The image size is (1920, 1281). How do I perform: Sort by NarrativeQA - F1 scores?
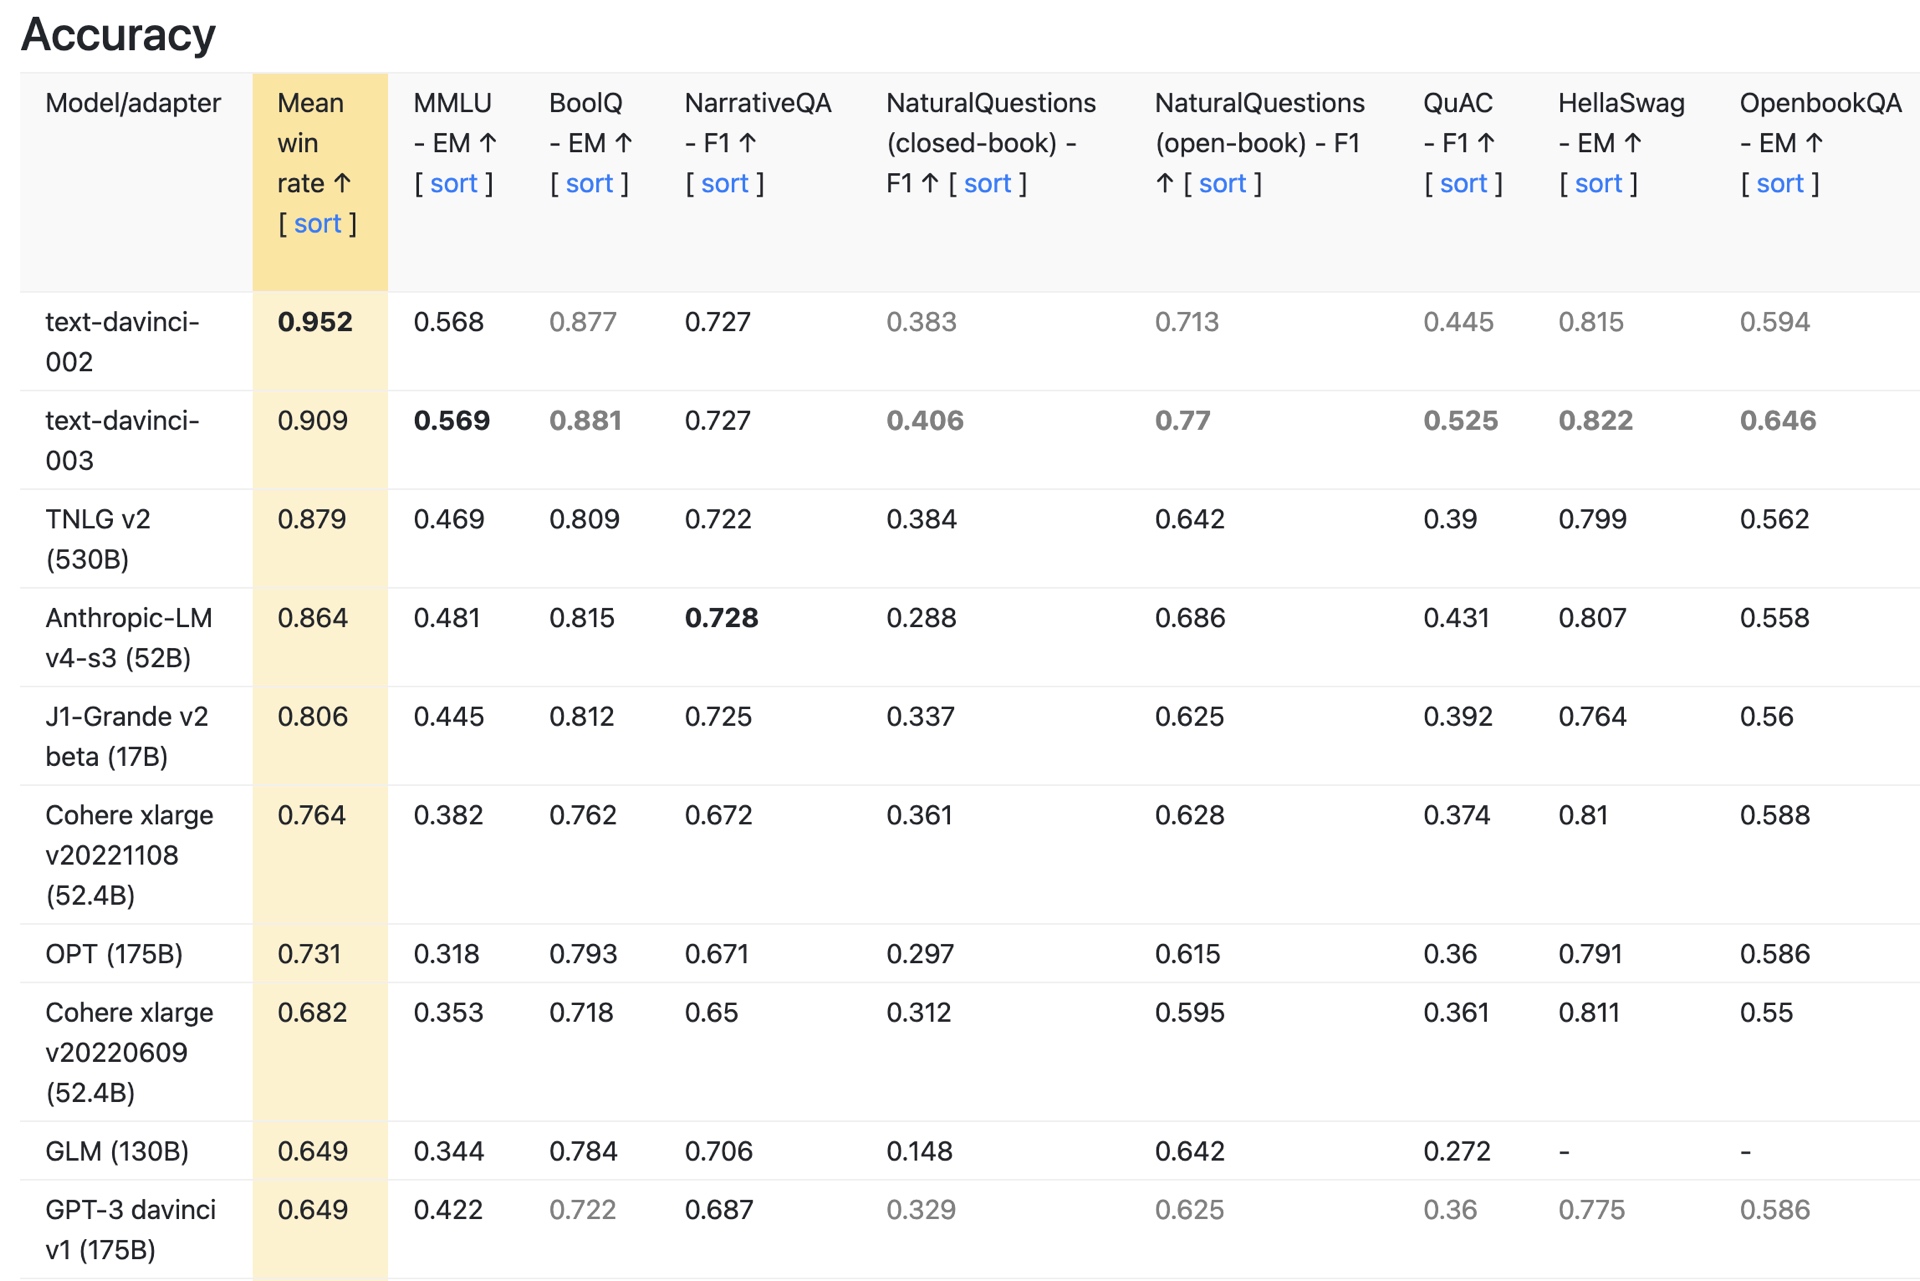coord(724,184)
